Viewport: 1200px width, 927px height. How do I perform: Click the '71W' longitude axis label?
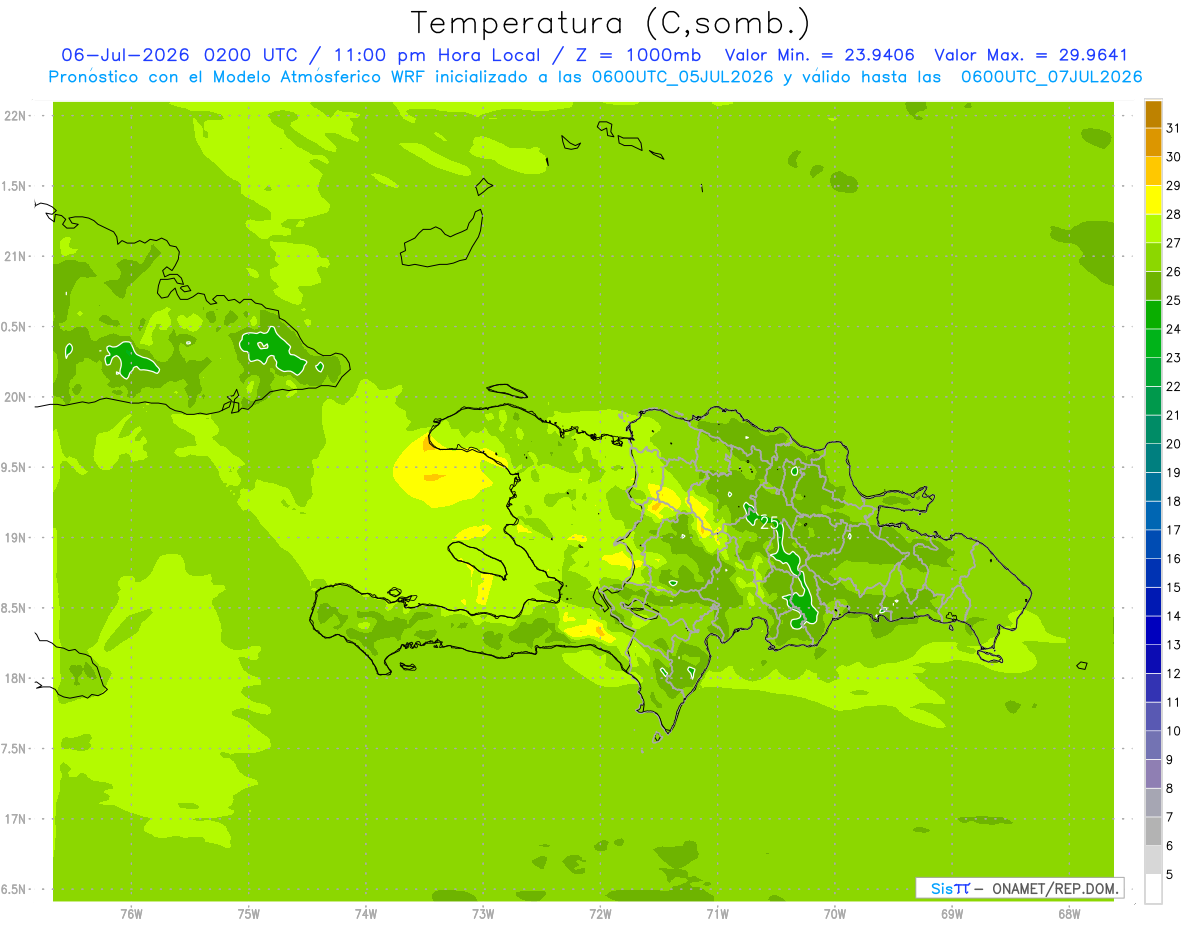tap(716, 913)
